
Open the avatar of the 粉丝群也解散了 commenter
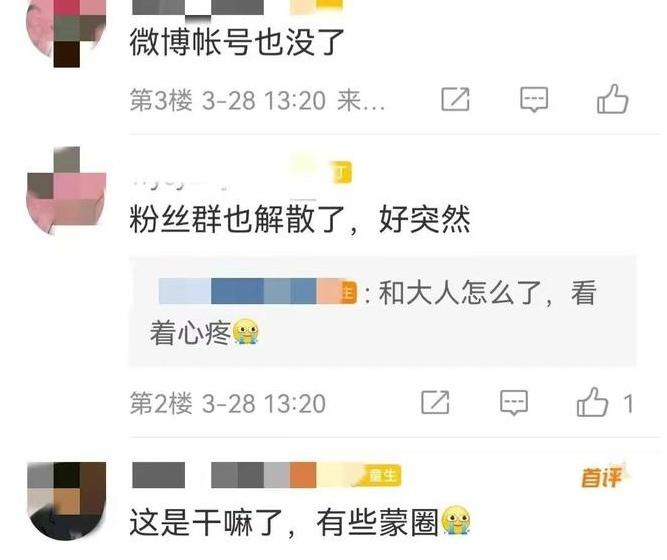(x=66, y=191)
